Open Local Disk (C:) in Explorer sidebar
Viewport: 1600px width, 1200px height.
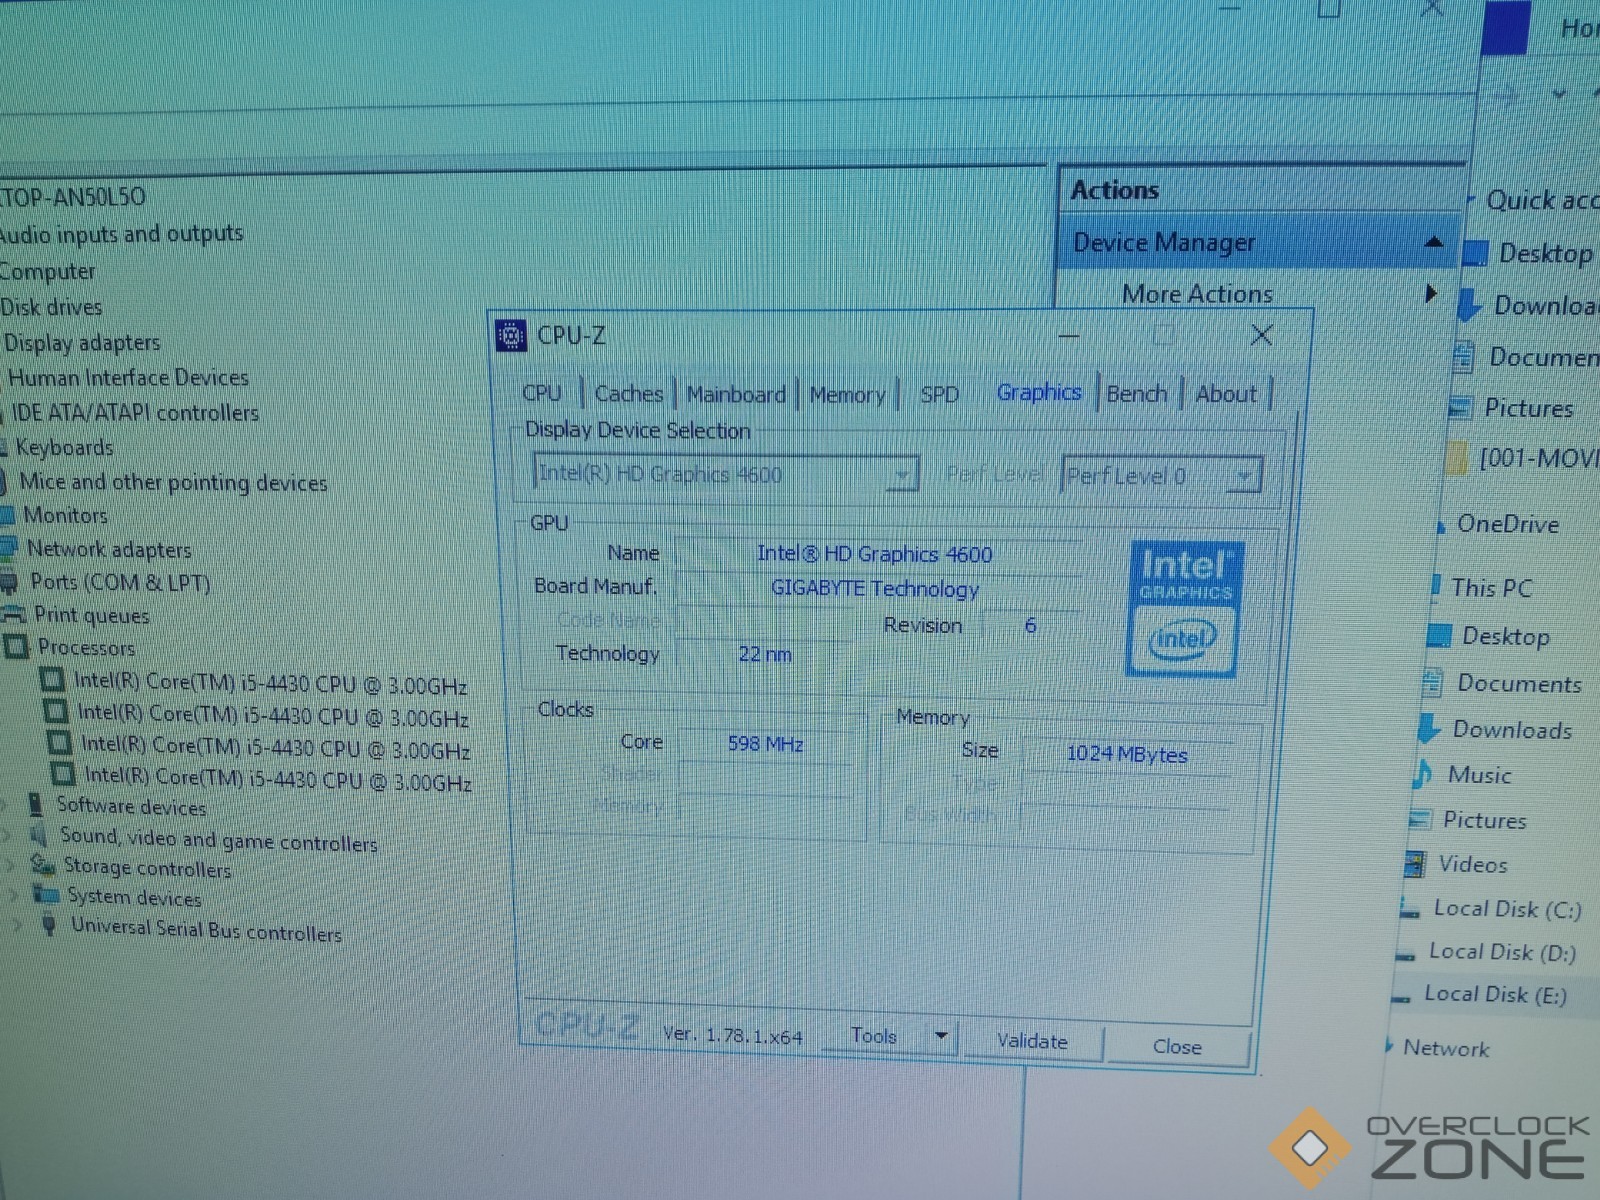click(1506, 909)
